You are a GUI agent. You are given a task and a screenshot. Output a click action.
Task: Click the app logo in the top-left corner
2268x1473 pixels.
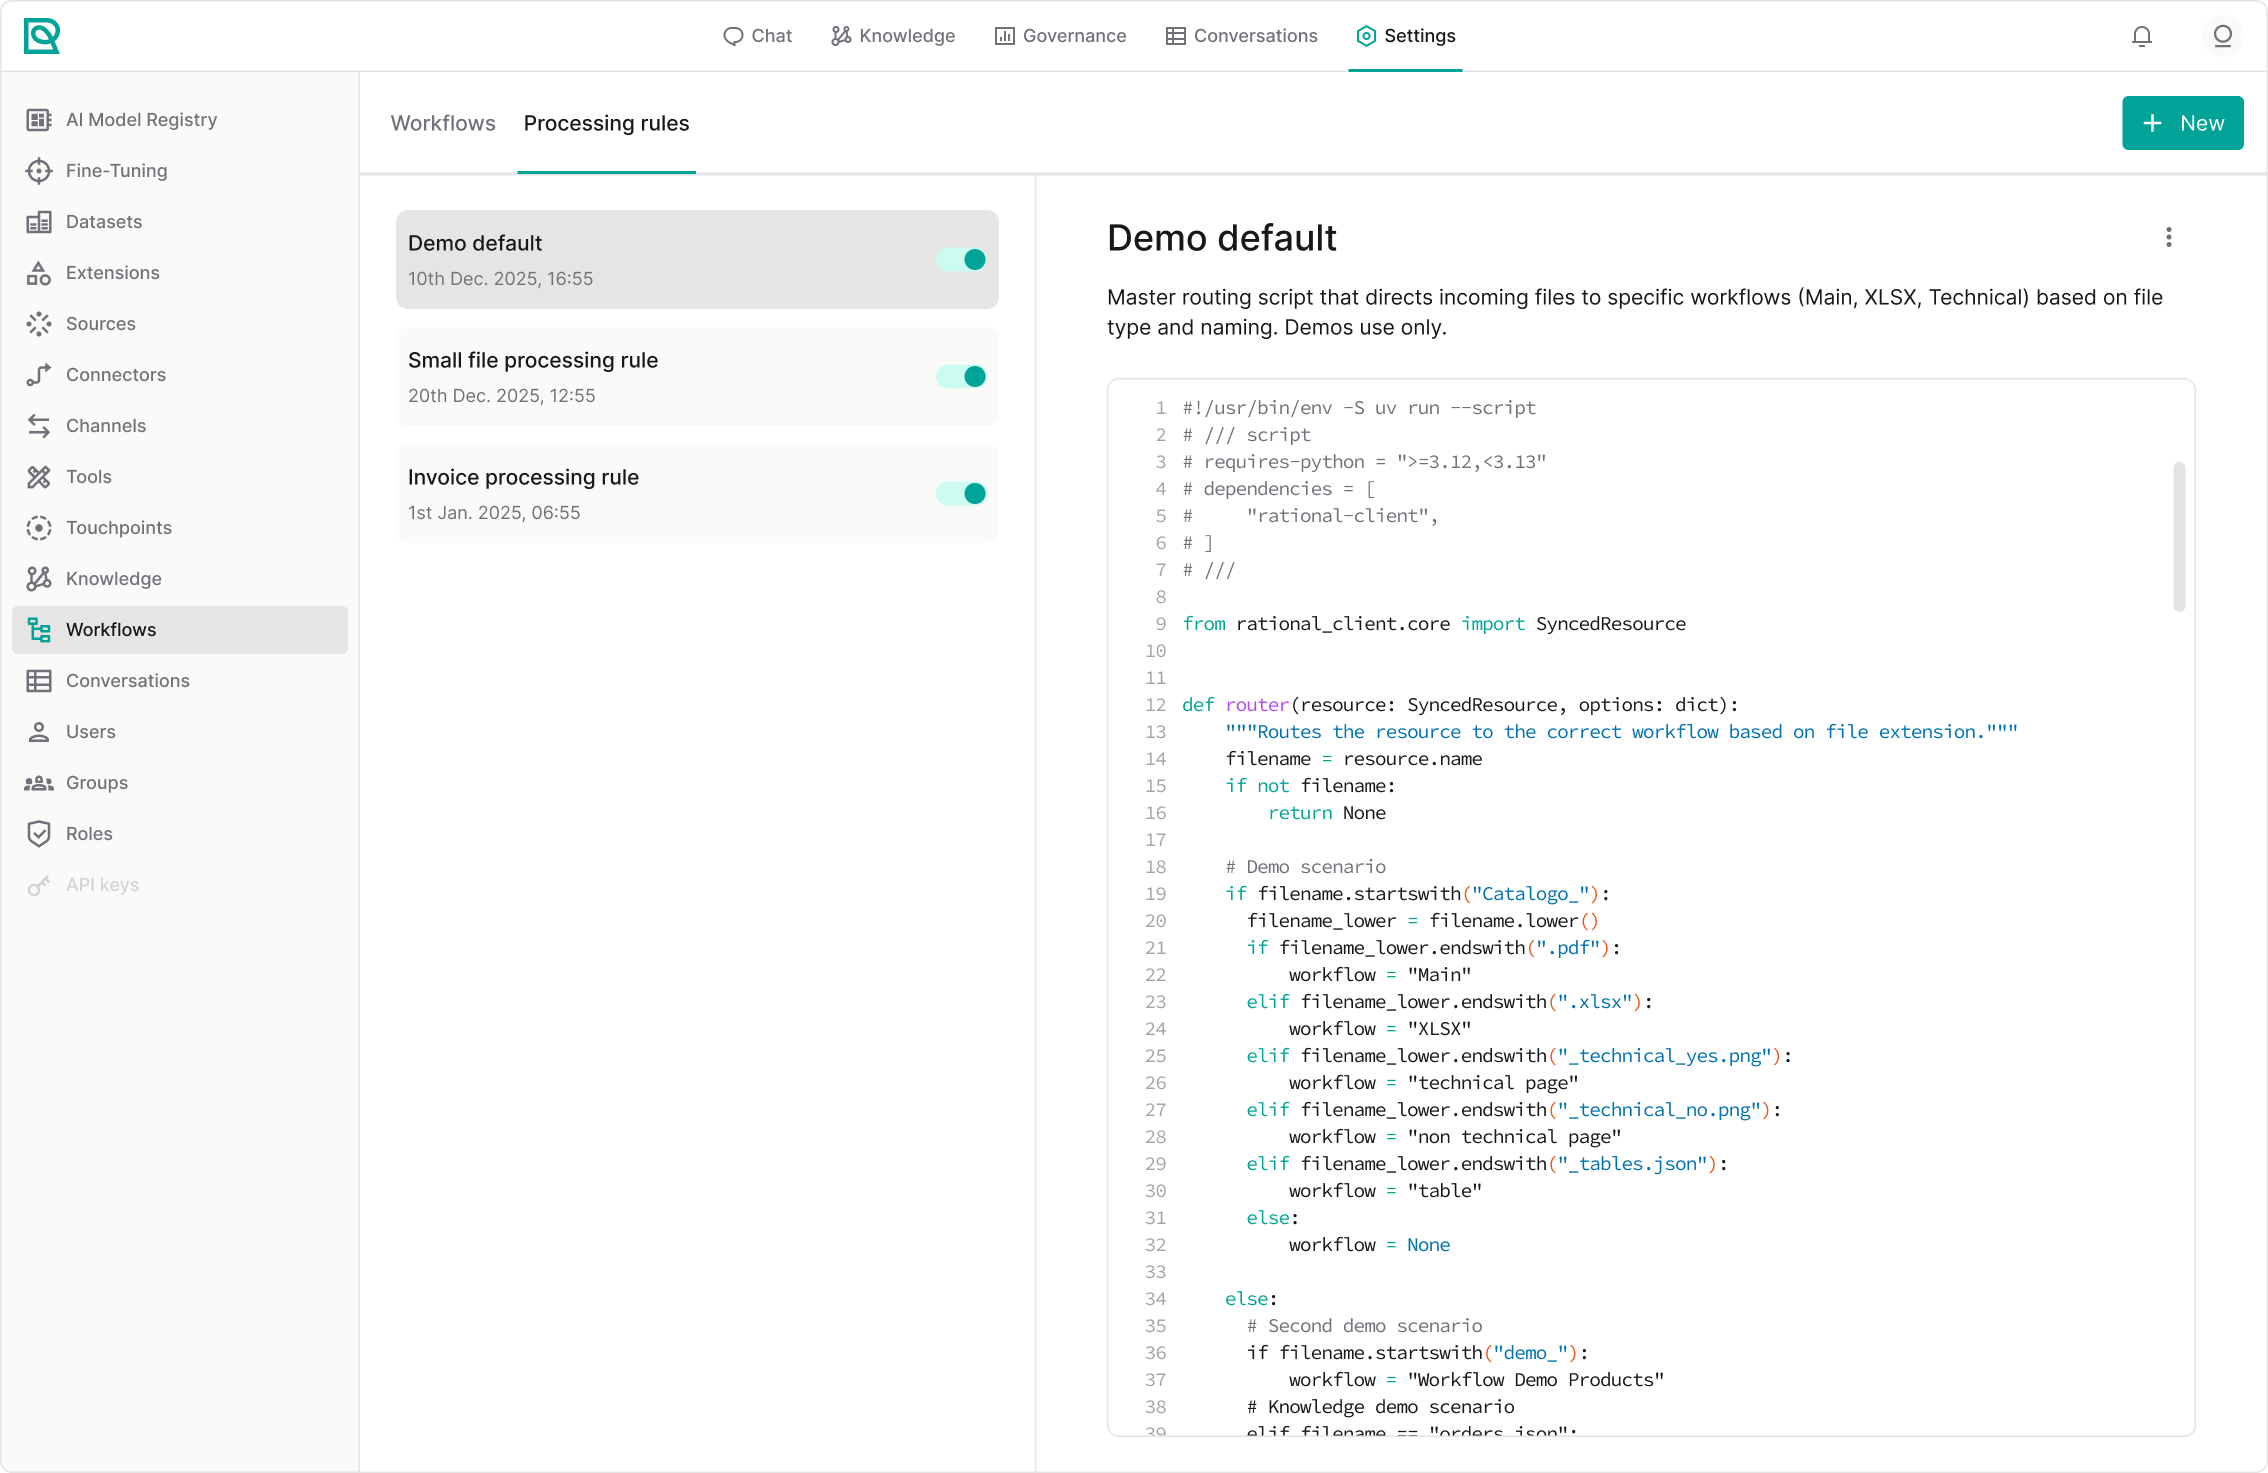click(x=41, y=36)
